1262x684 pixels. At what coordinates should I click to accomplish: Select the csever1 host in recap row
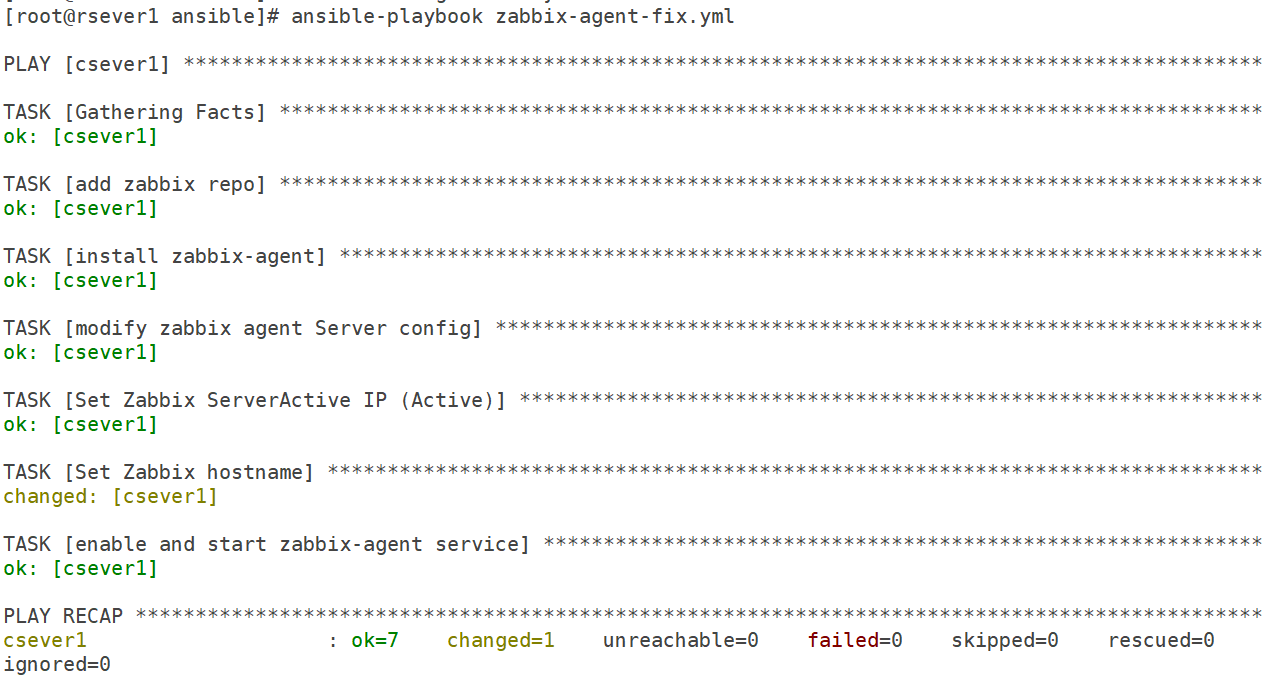coord(45,641)
